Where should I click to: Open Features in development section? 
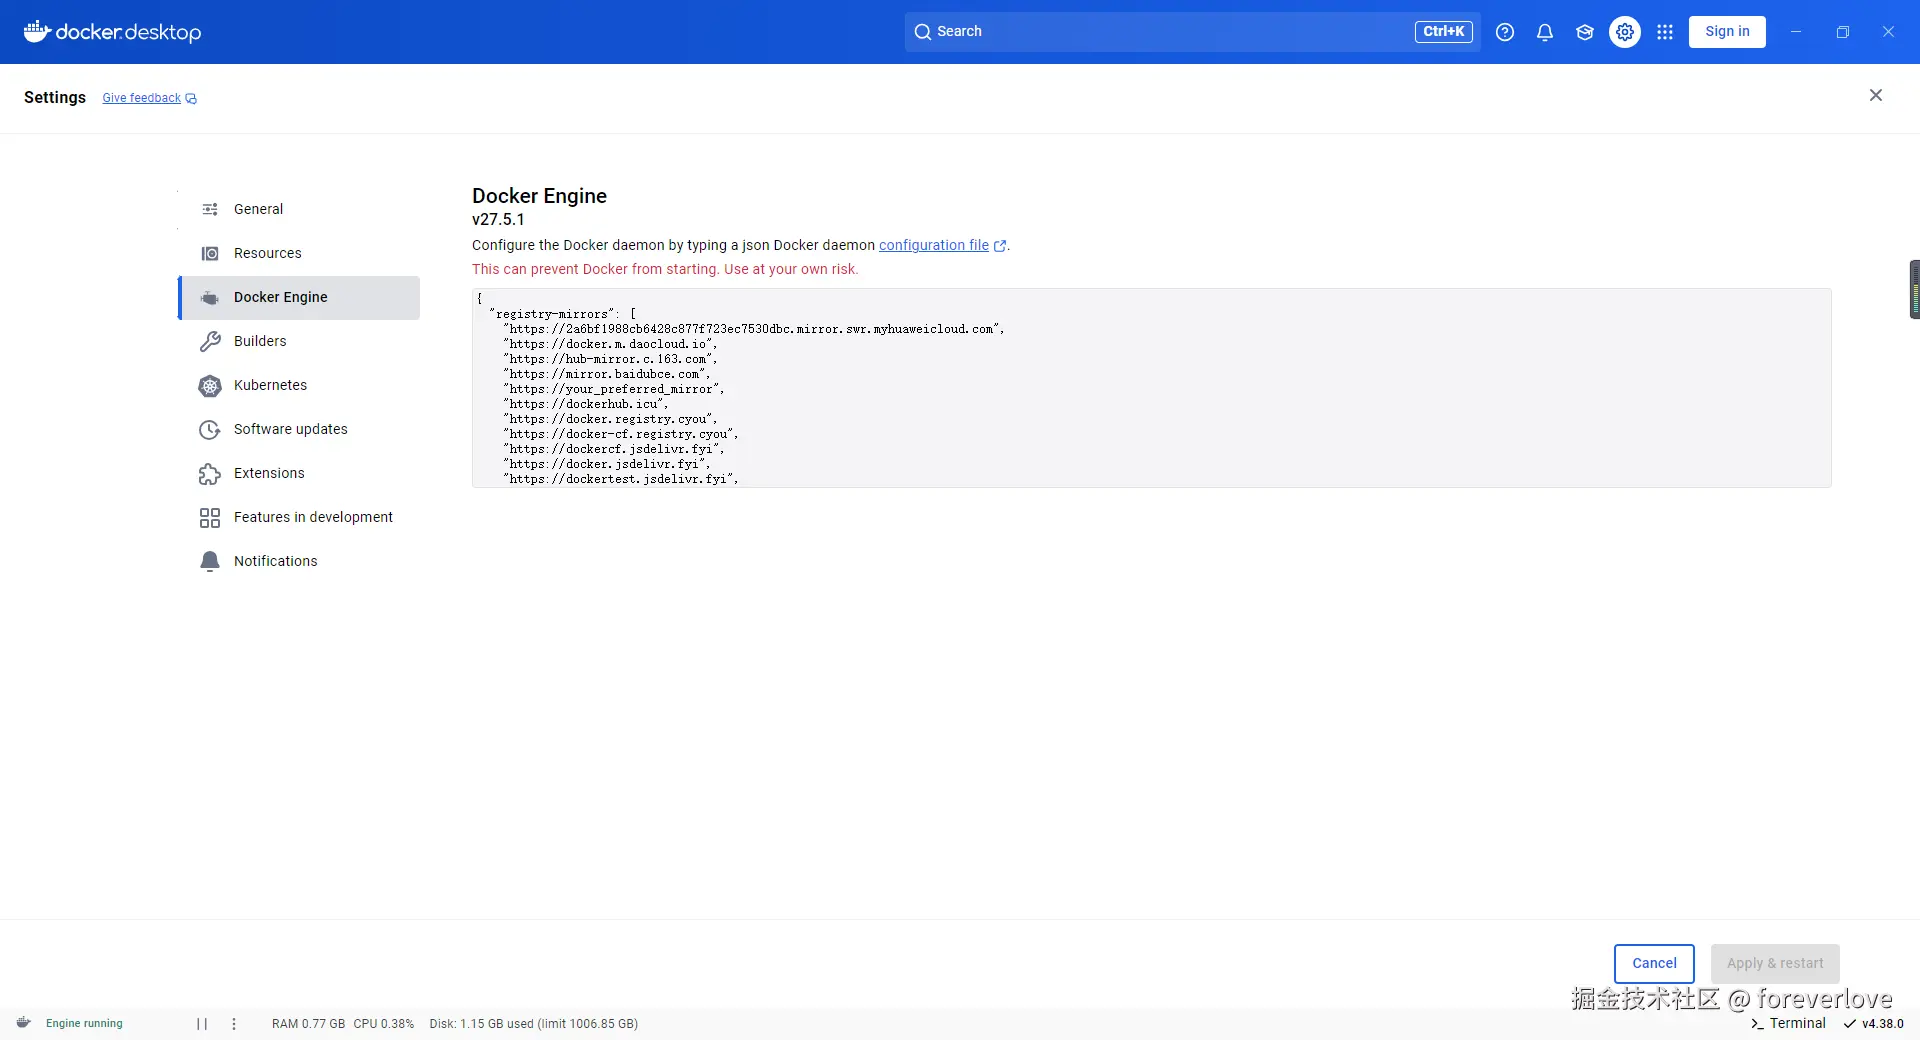point(299,517)
